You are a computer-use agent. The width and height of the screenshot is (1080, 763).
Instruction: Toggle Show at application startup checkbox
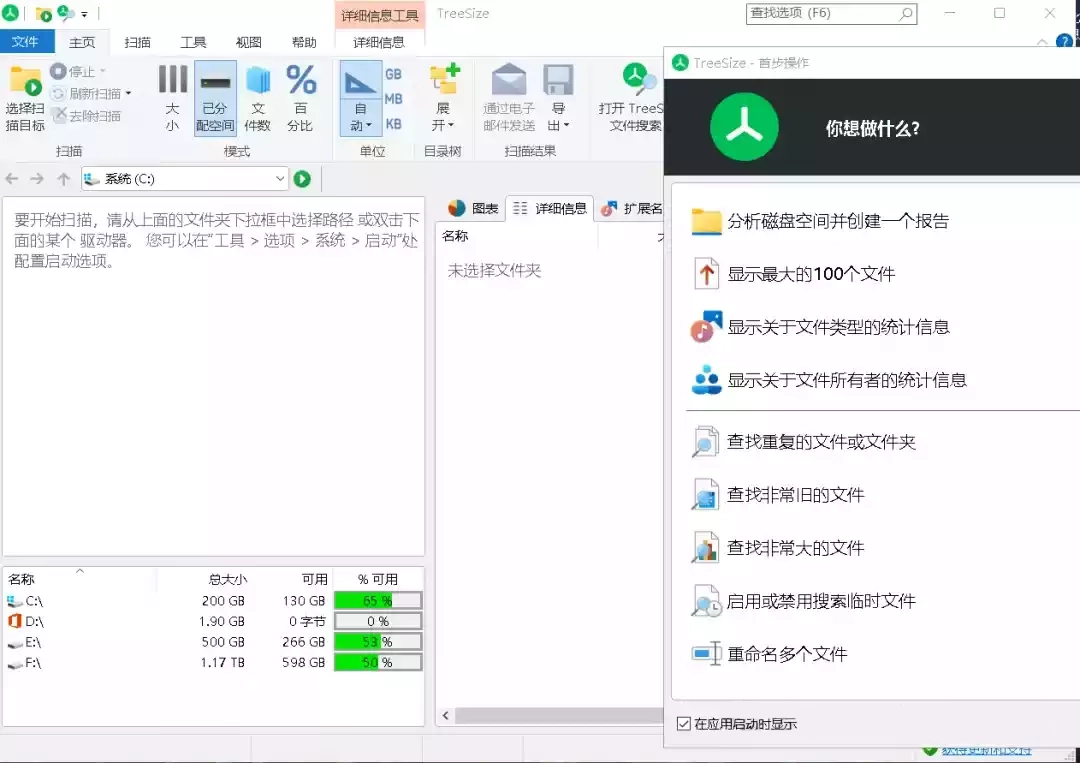[x=683, y=724]
